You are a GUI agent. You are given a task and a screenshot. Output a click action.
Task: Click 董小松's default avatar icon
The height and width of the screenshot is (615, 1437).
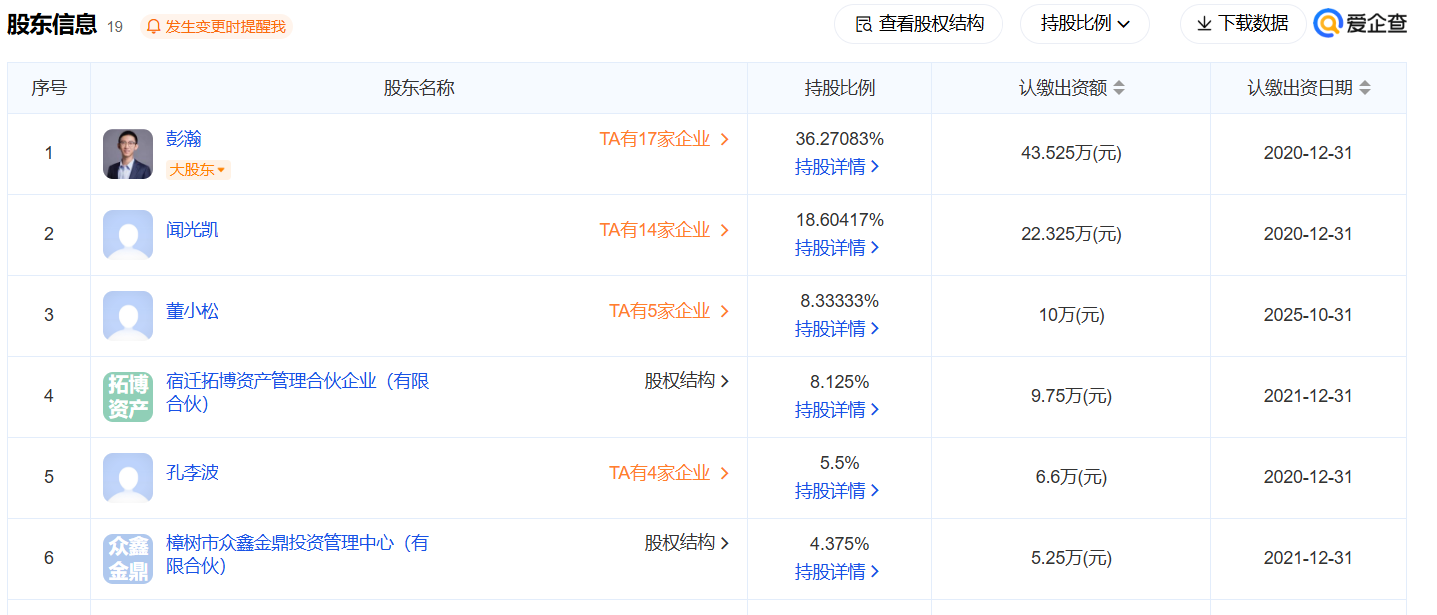tap(128, 316)
